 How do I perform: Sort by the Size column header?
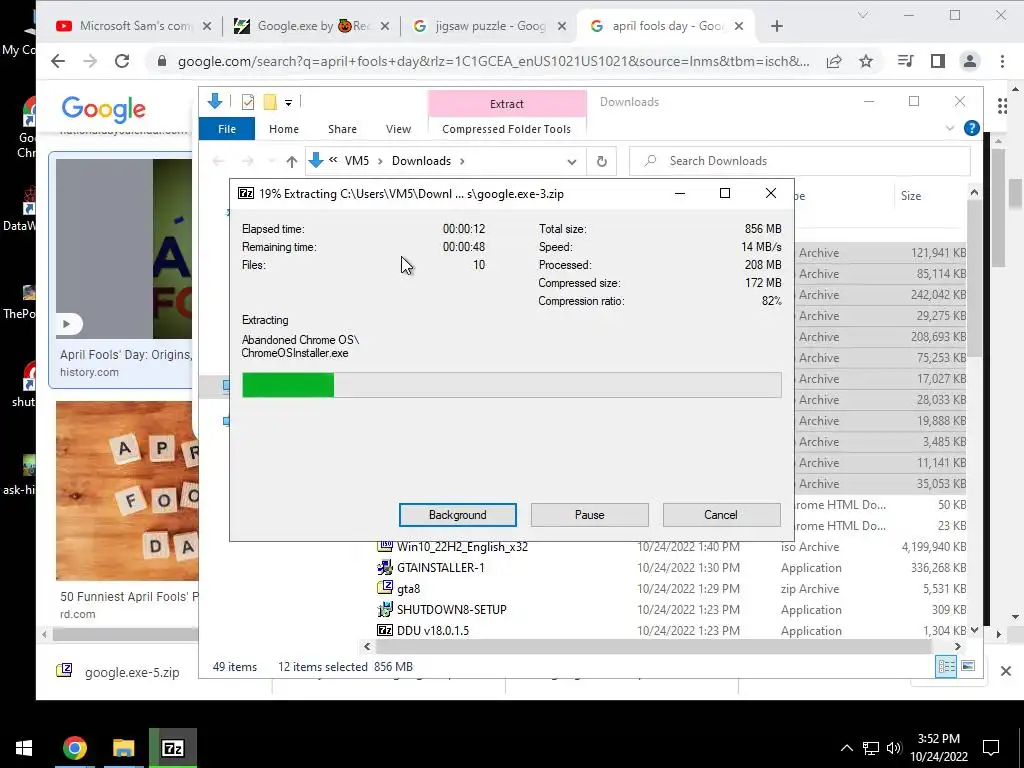pyautogui.click(x=910, y=195)
